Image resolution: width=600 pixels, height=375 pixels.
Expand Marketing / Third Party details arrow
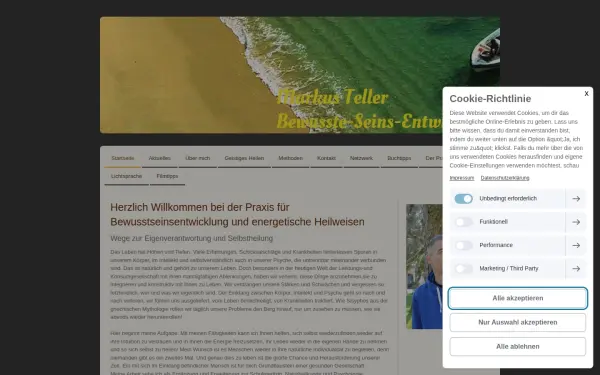coord(576,269)
